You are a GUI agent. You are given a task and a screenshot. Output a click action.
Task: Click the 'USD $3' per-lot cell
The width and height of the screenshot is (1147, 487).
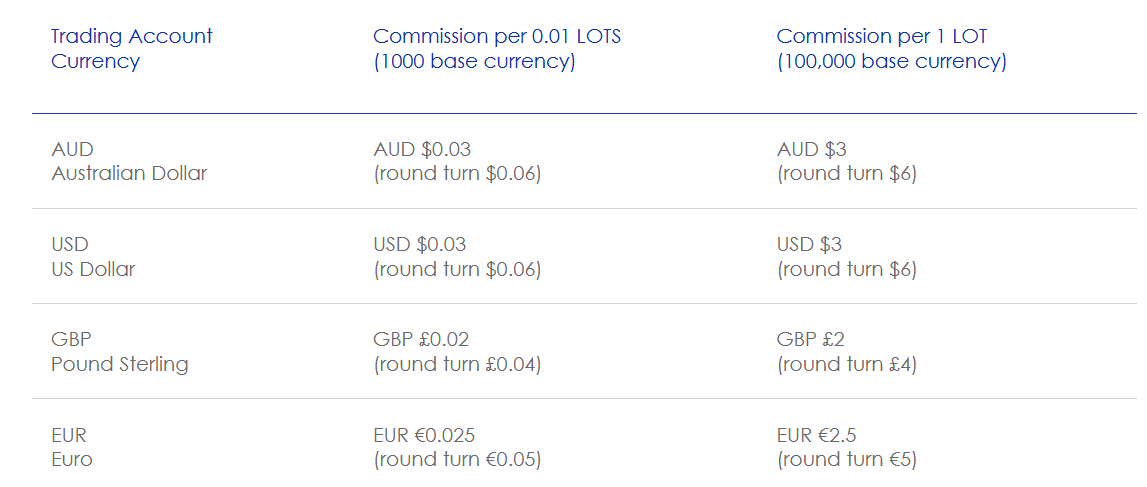tap(809, 245)
